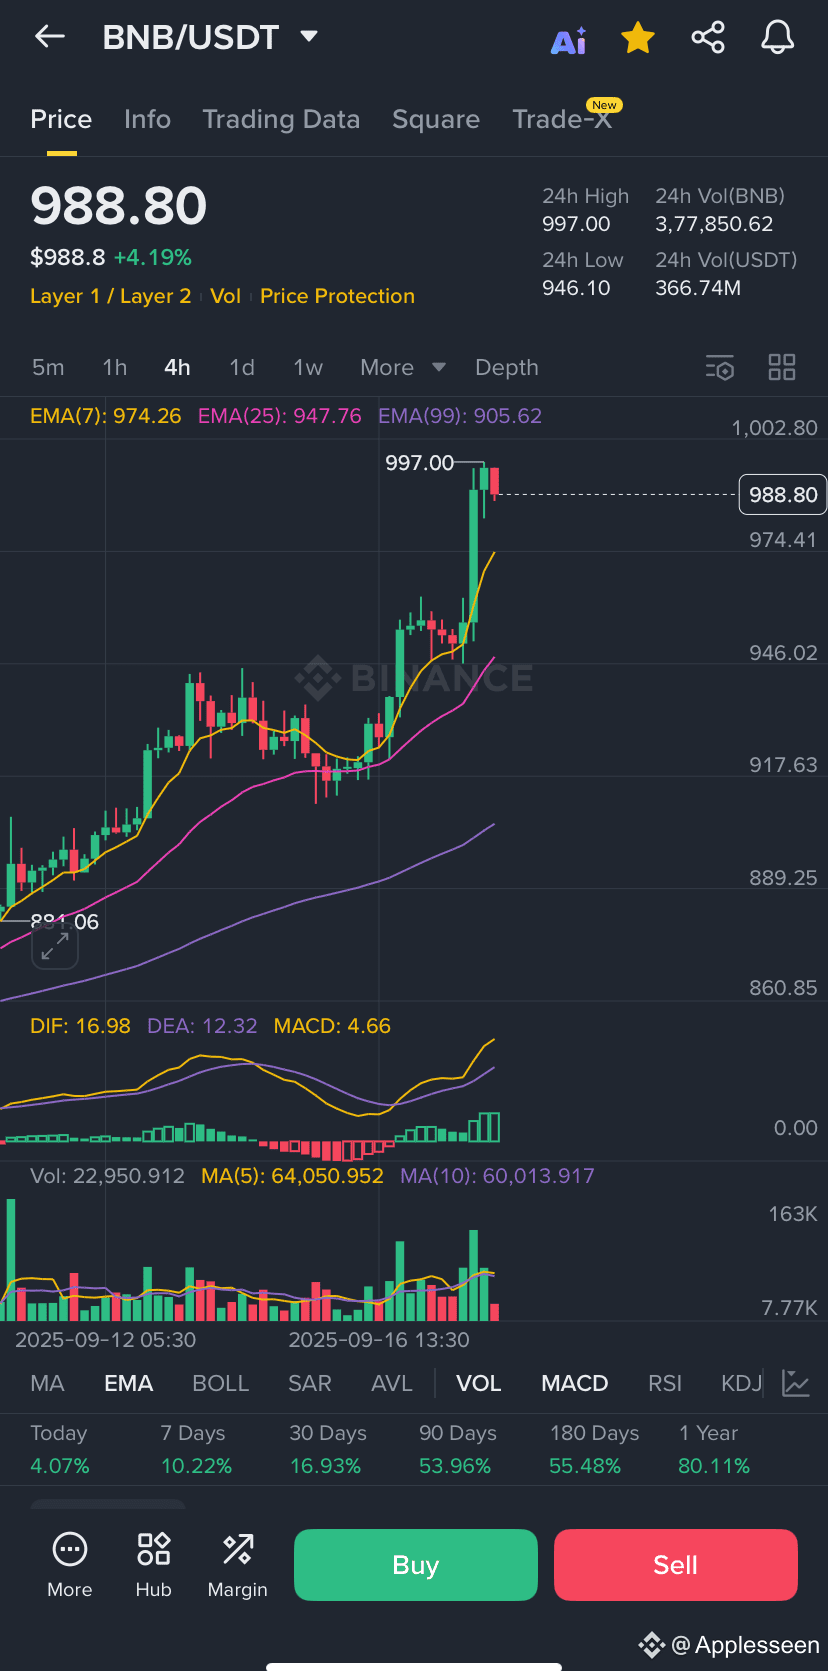Open the Margin trading icon
The width and height of the screenshot is (828, 1671).
(x=238, y=1565)
